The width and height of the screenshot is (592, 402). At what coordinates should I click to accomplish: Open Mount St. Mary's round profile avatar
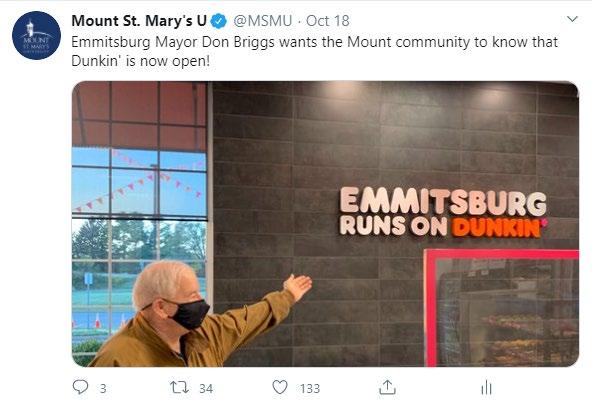click(36, 35)
